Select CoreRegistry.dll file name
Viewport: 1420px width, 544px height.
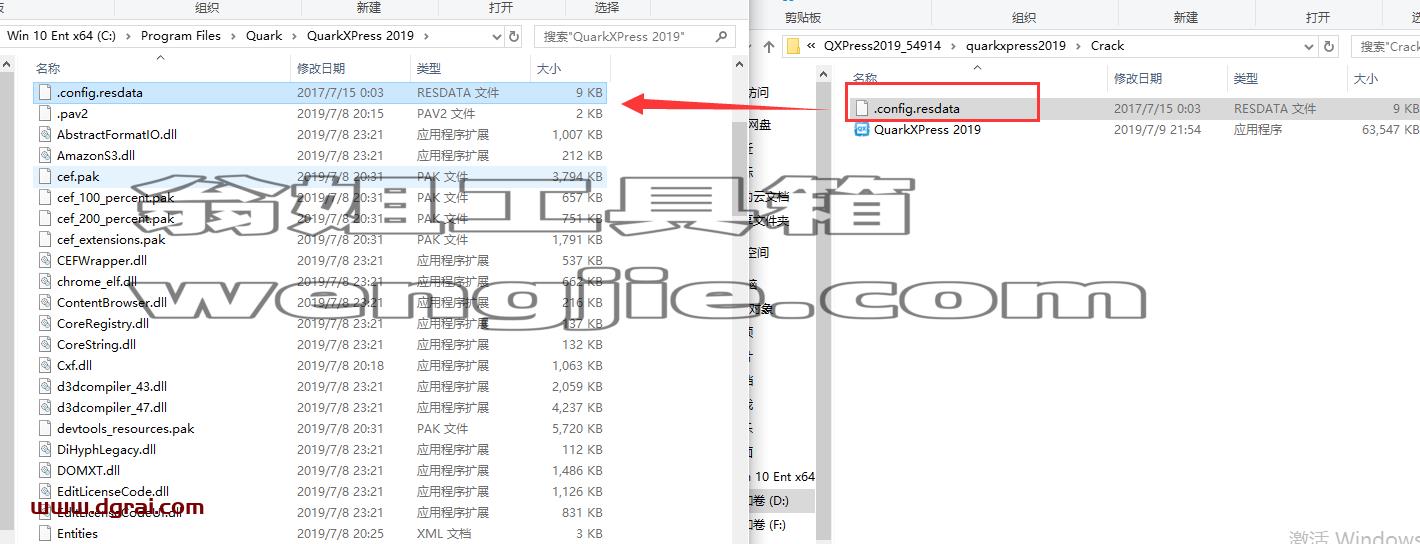(102, 323)
